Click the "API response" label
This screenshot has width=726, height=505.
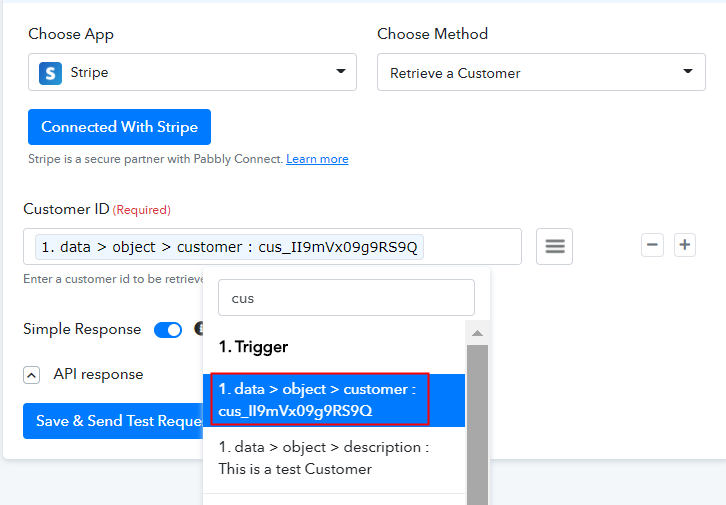click(98, 374)
